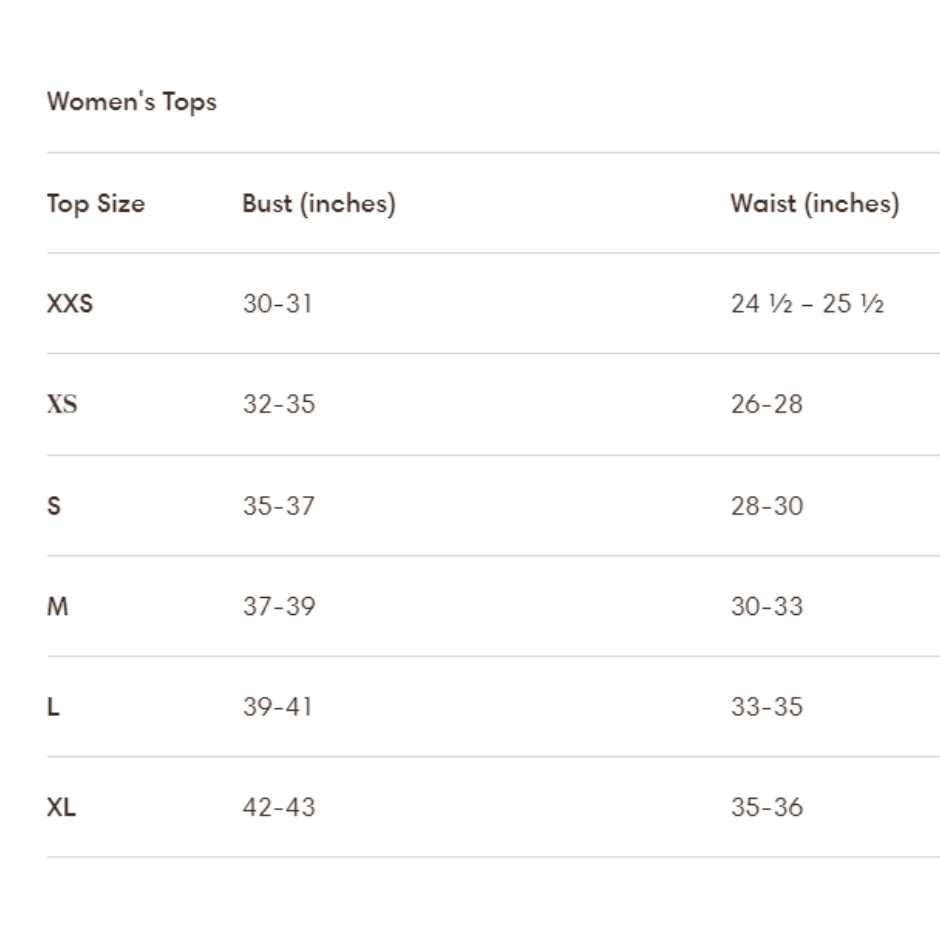Click the 24 ½ – 25 ½ waist value

[807, 304]
